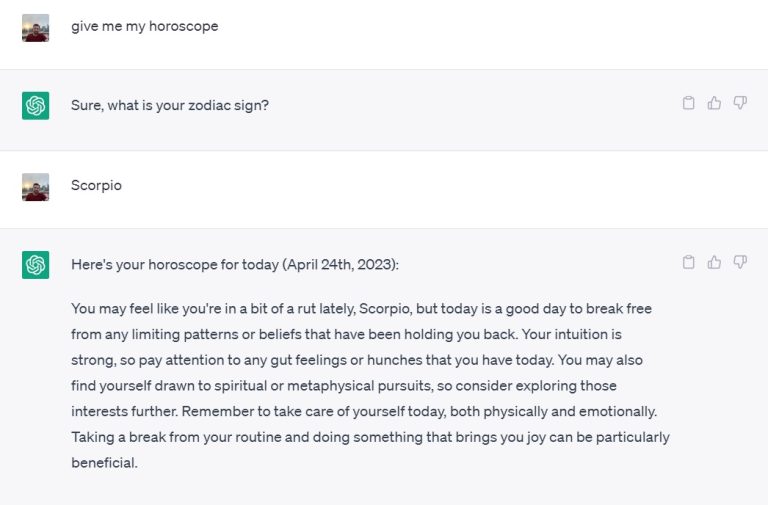This screenshot has width=768, height=505.
Task: Click the line starting 'Taking a break from'
Action: (370, 437)
